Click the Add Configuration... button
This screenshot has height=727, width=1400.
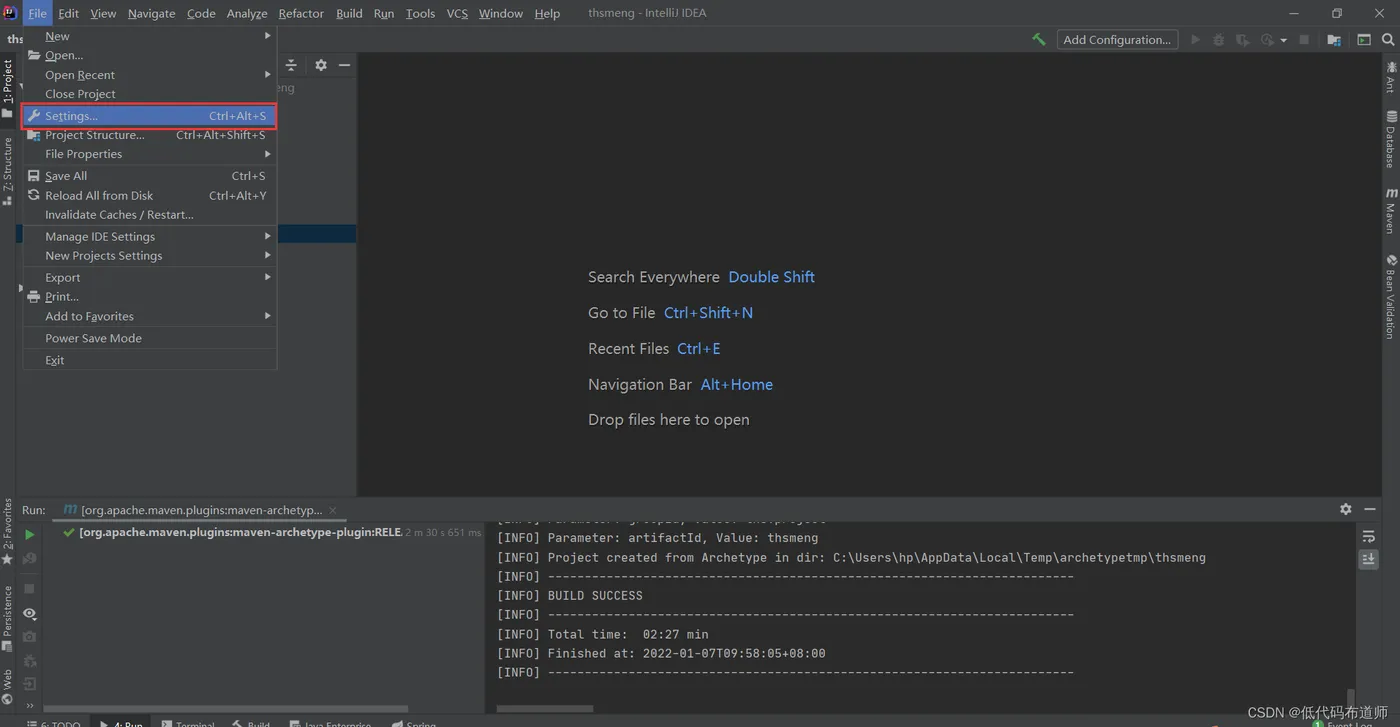point(1117,40)
